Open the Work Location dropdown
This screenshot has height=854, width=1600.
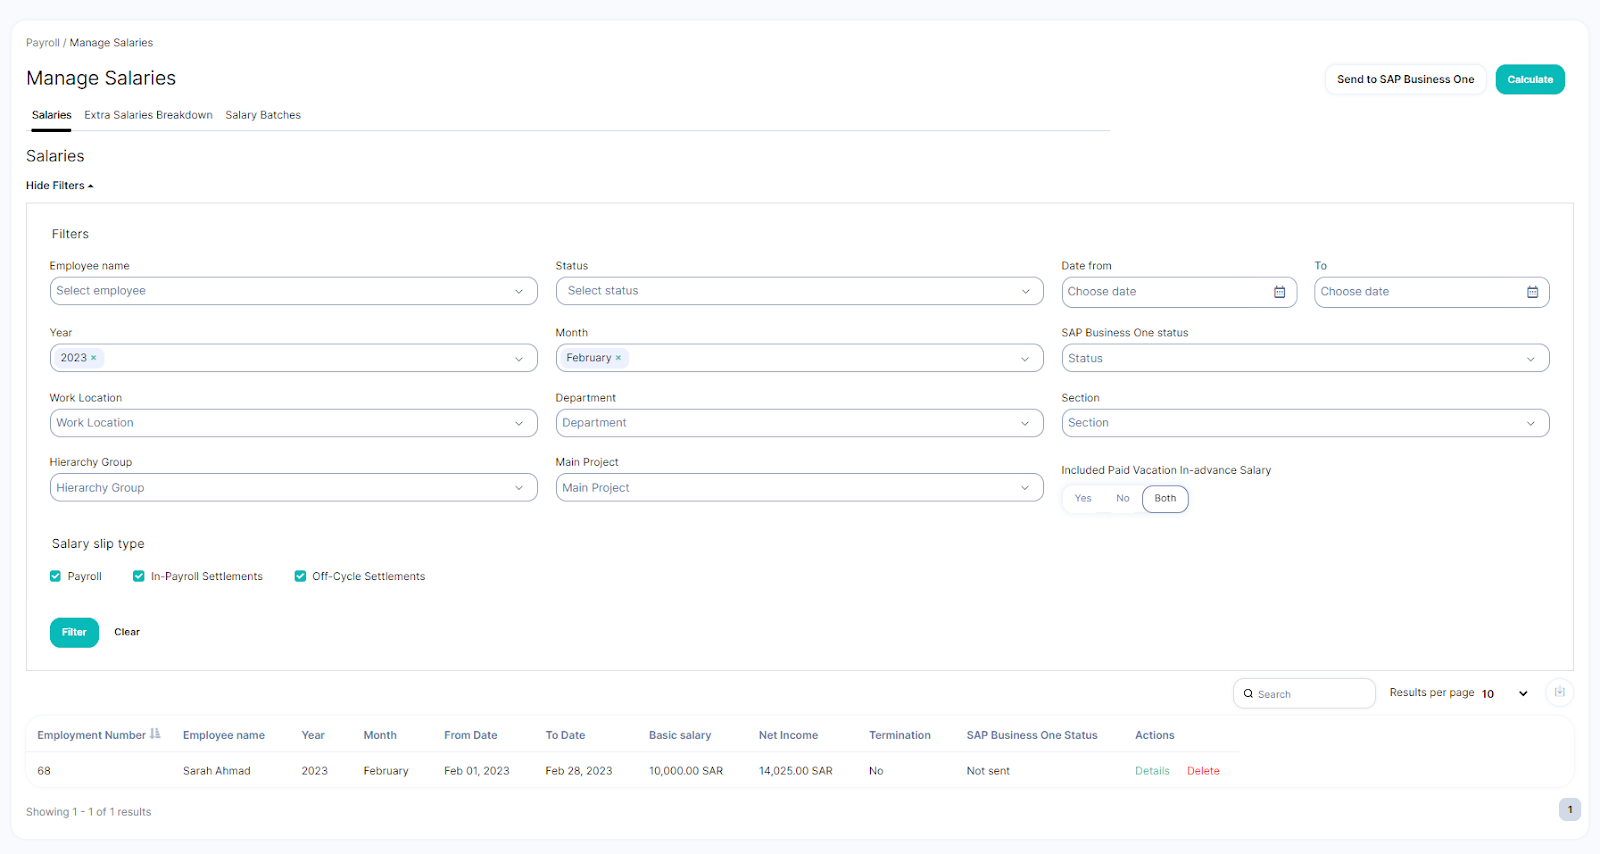(293, 423)
